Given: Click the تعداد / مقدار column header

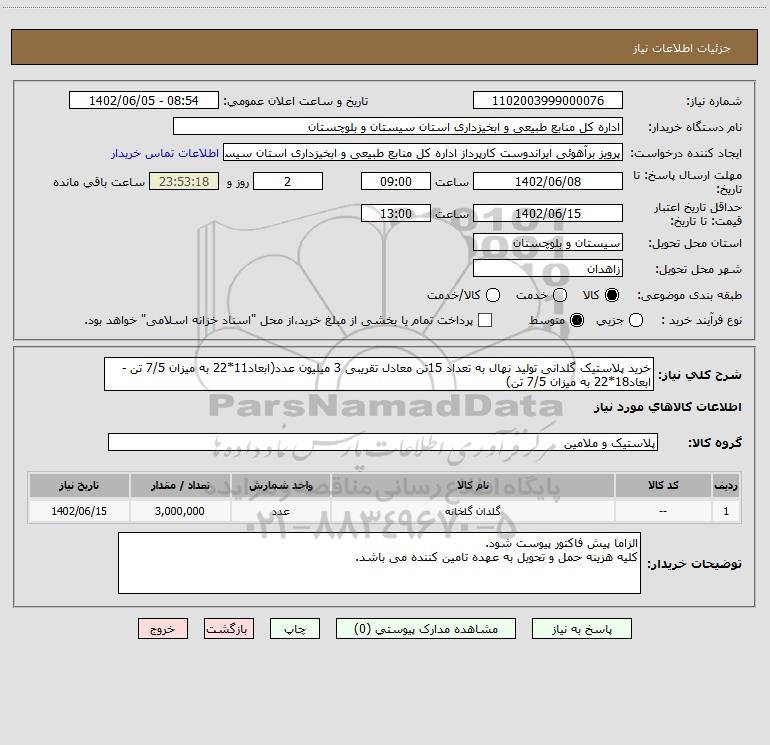Looking at the screenshot, I should point(180,485).
